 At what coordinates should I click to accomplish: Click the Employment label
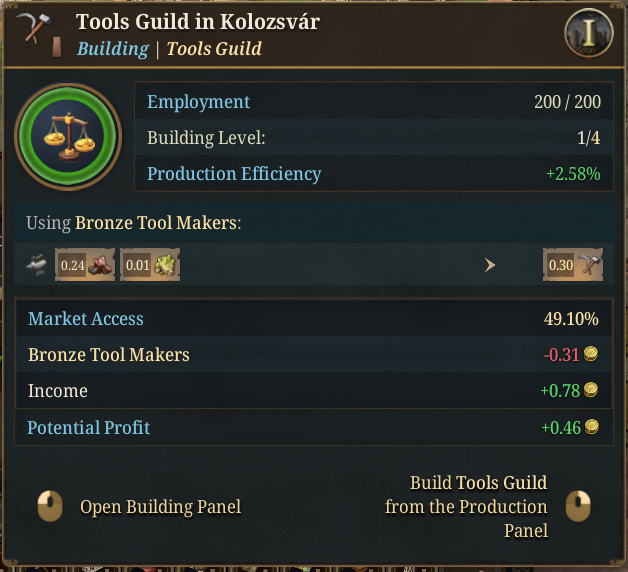[x=198, y=102]
